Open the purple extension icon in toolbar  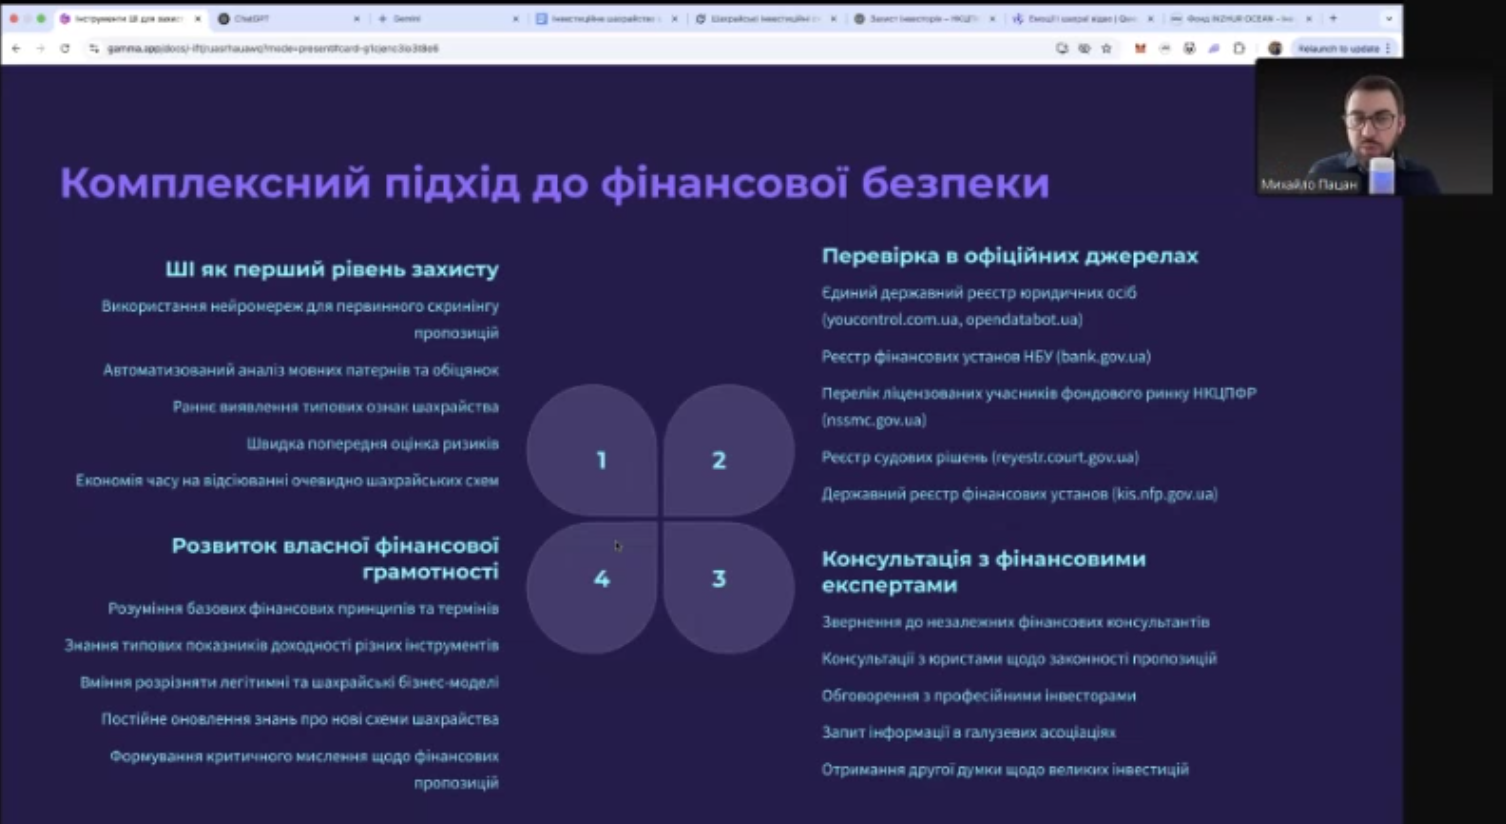[x=1213, y=48]
